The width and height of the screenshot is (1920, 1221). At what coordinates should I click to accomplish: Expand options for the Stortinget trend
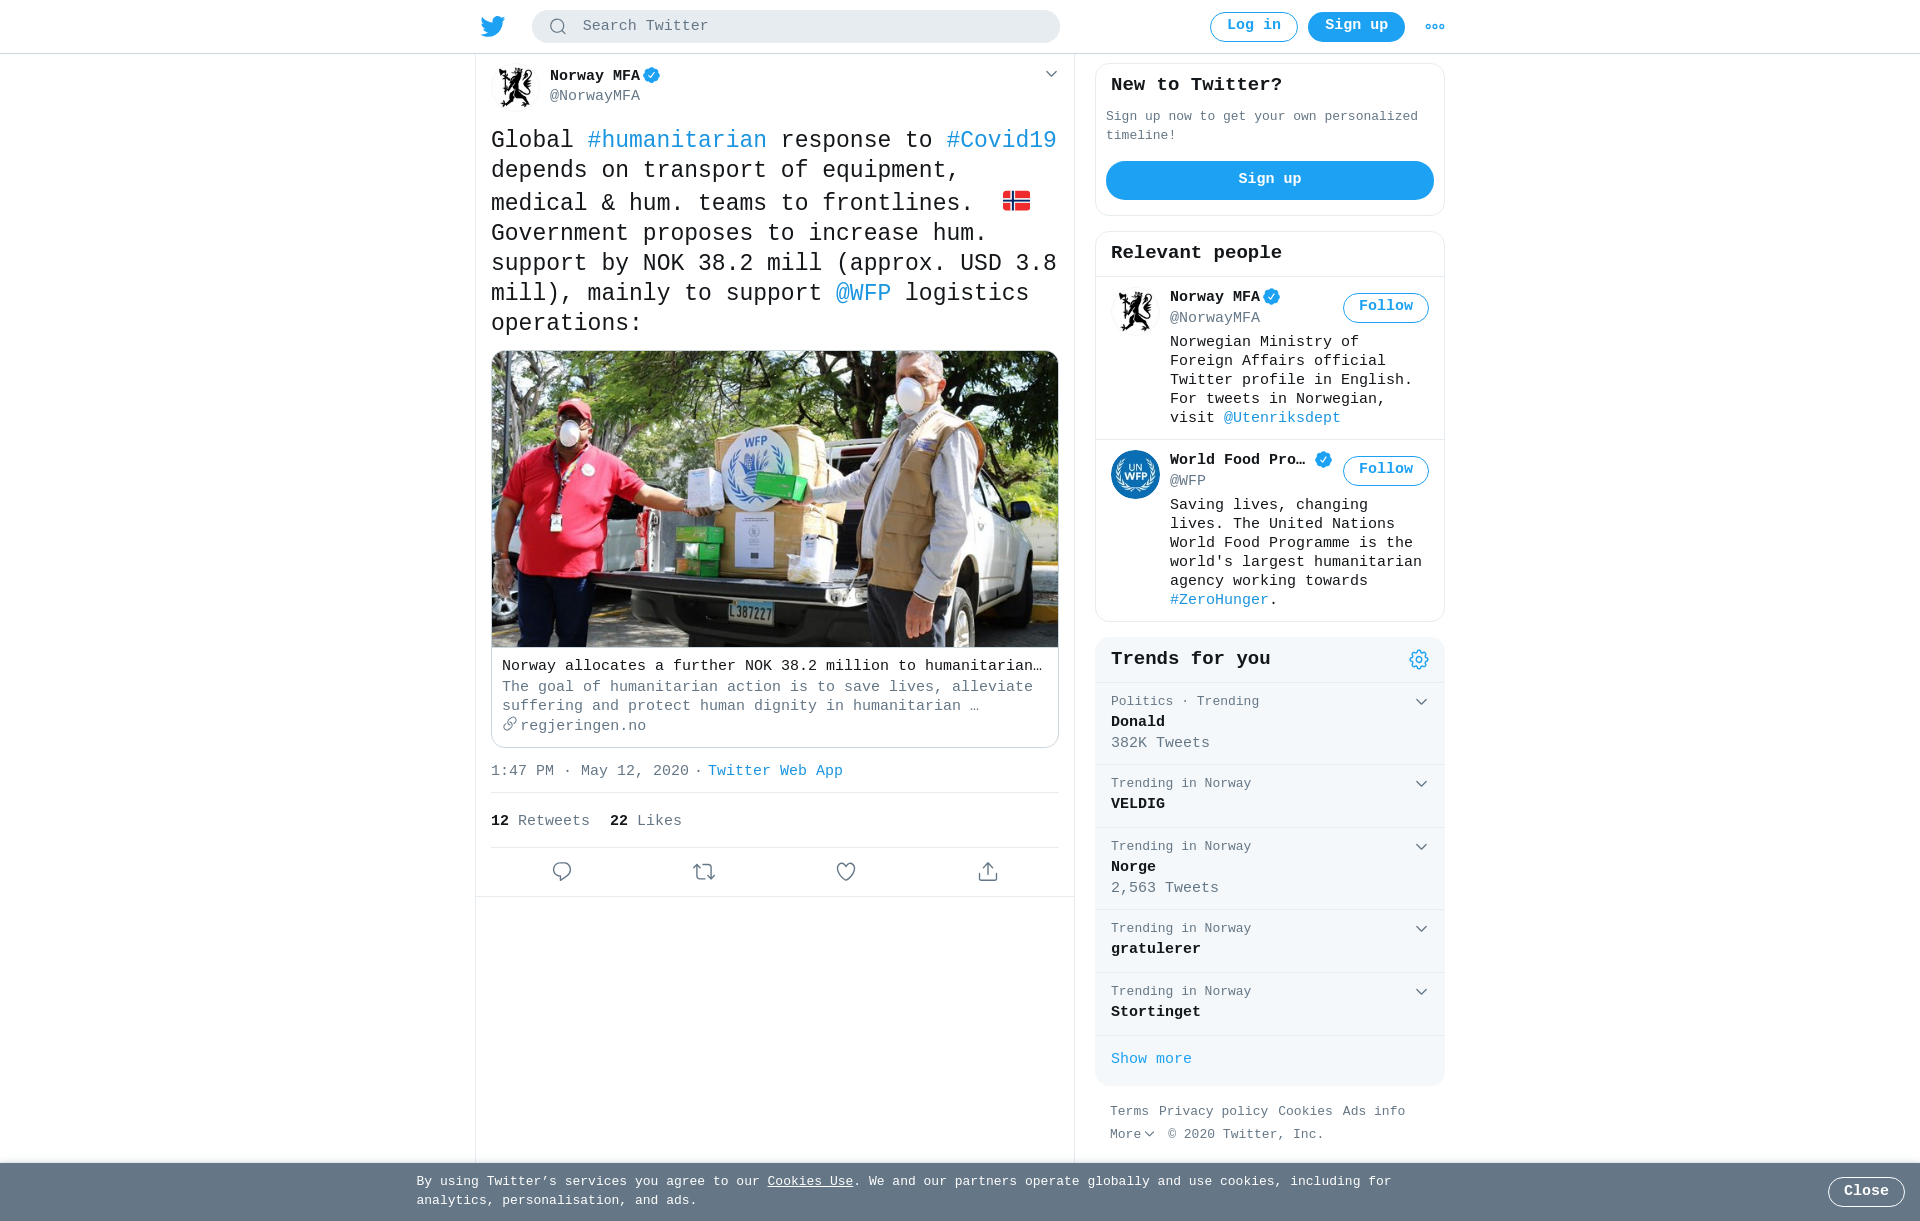[1421, 992]
